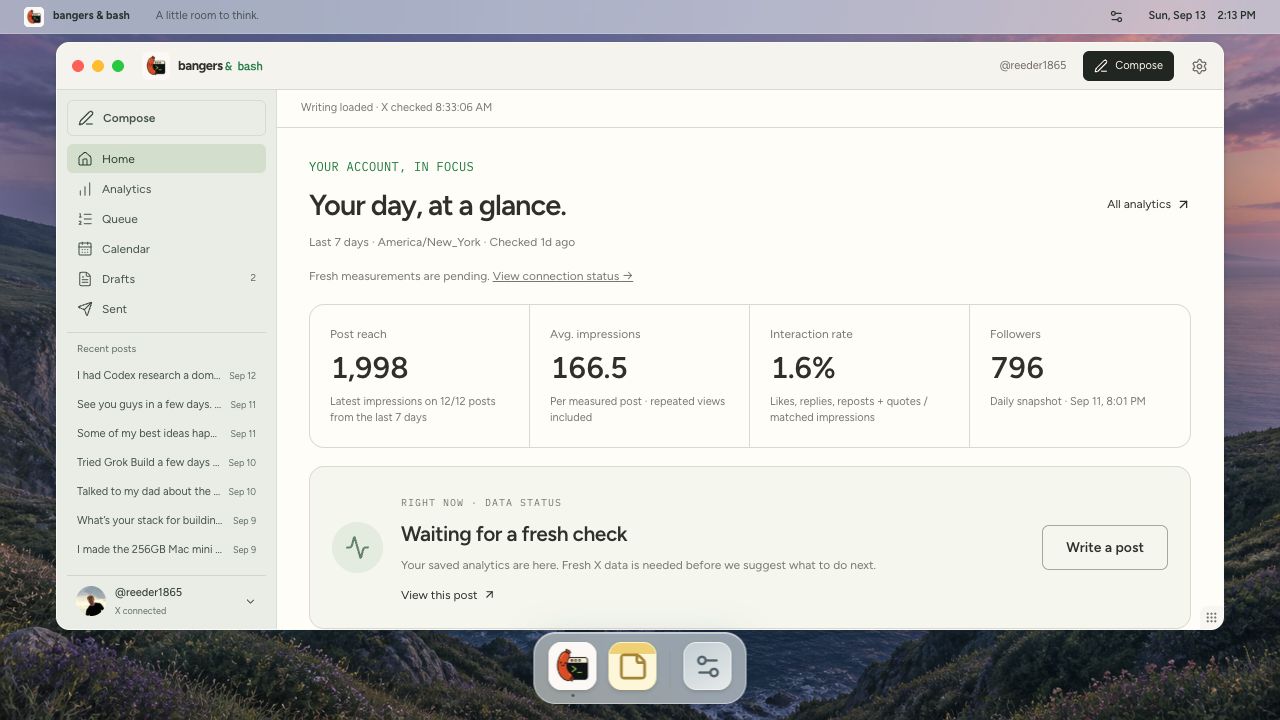Image resolution: width=1280 pixels, height=720 pixels.
Task: Open the All analytics link
Action: pyautogui.click(x=1148, y=204)
